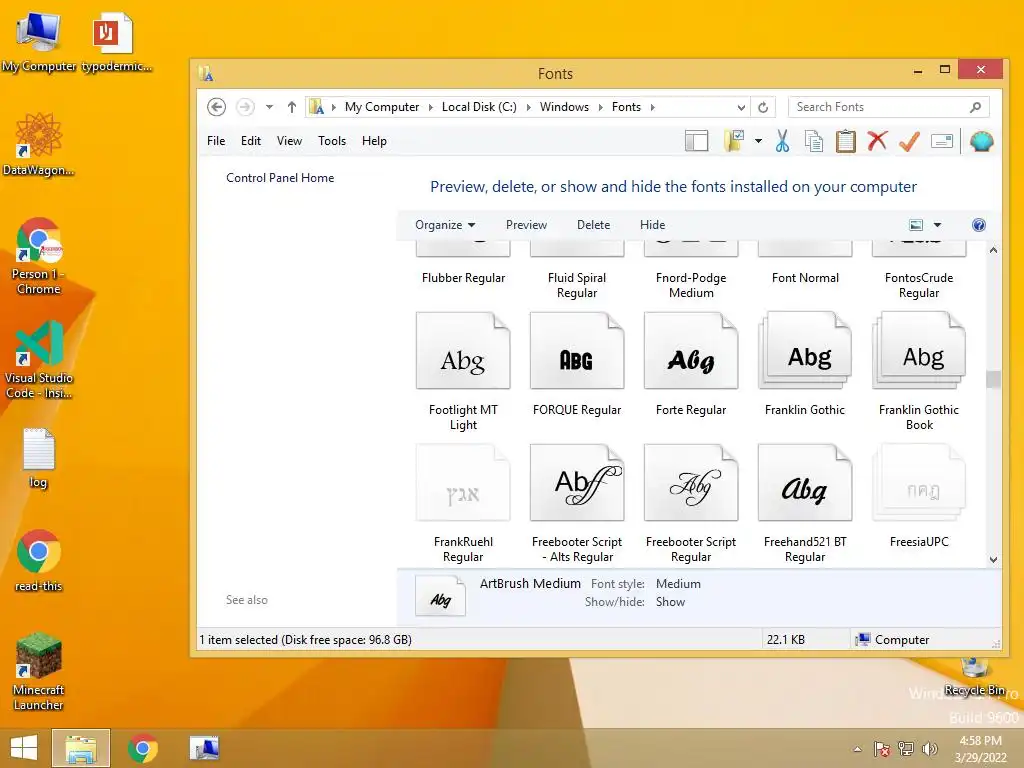1024x768 pixels.
Task: Select the Minecraft Launcher desktop icon
Action: pos(39,672)
